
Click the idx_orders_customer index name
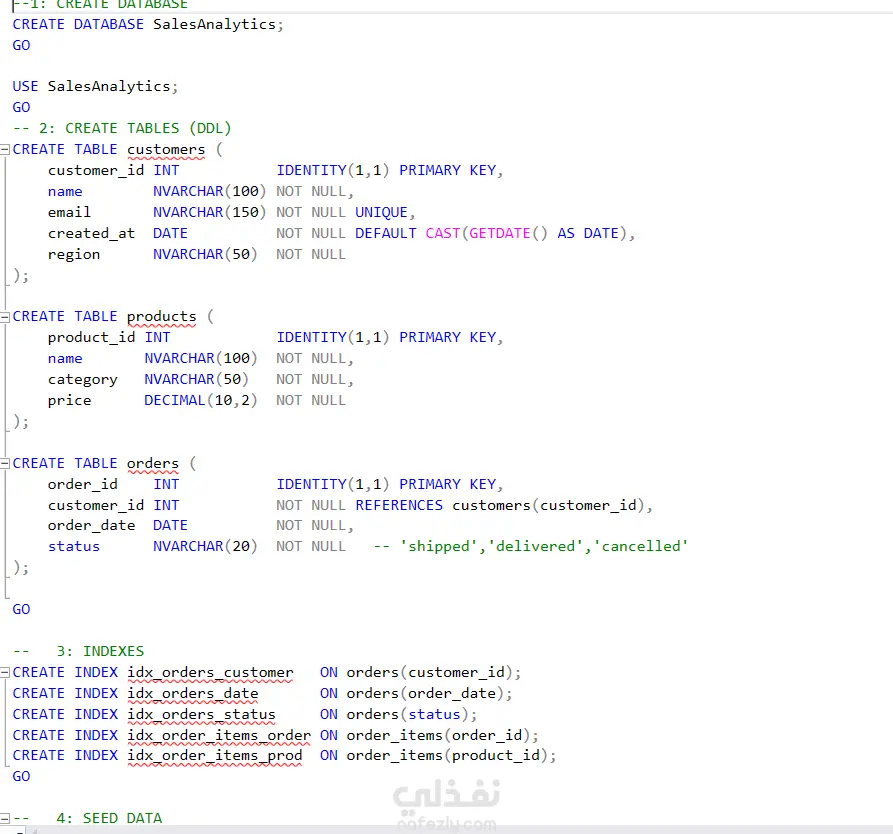coord(210,672)
